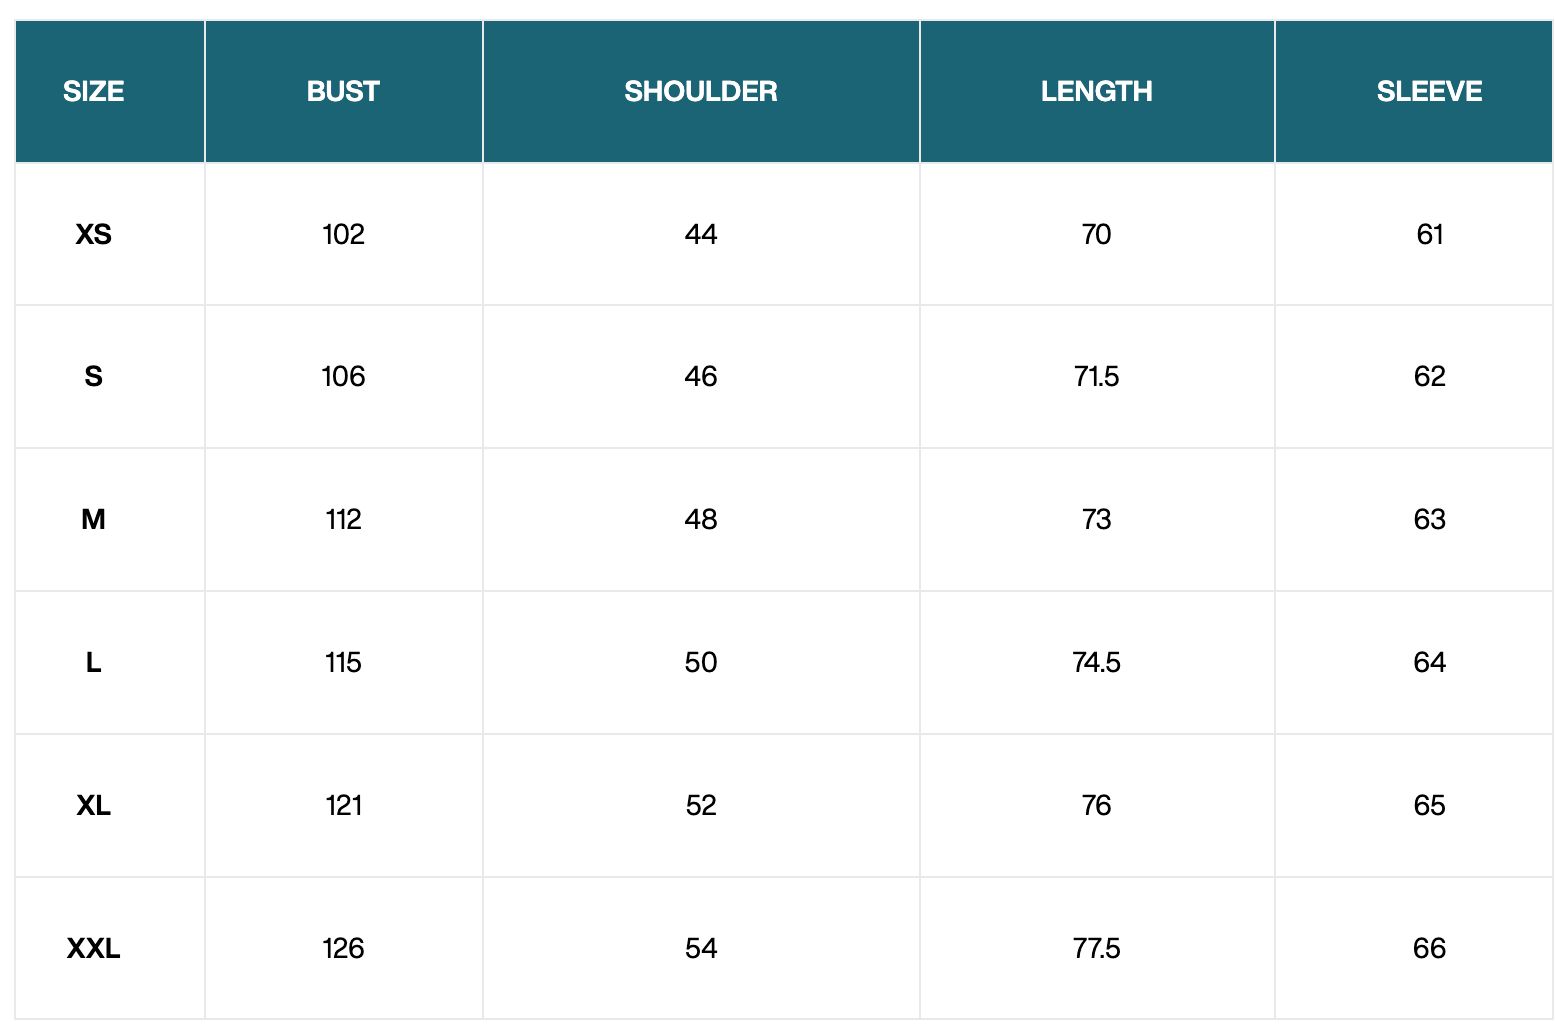Select the S size row label
1556x1032 pixels.
pyautogui.click(x=93, y=376)
